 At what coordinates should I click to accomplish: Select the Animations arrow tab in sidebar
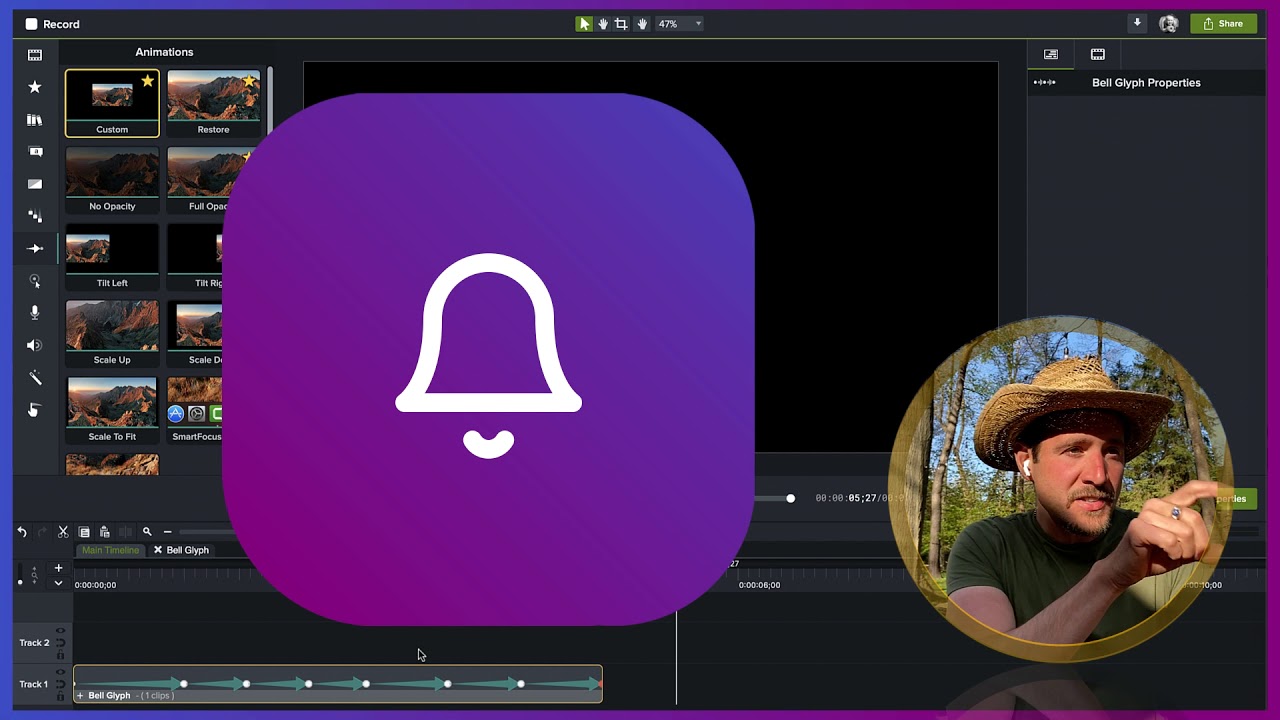tap(35, 248)
